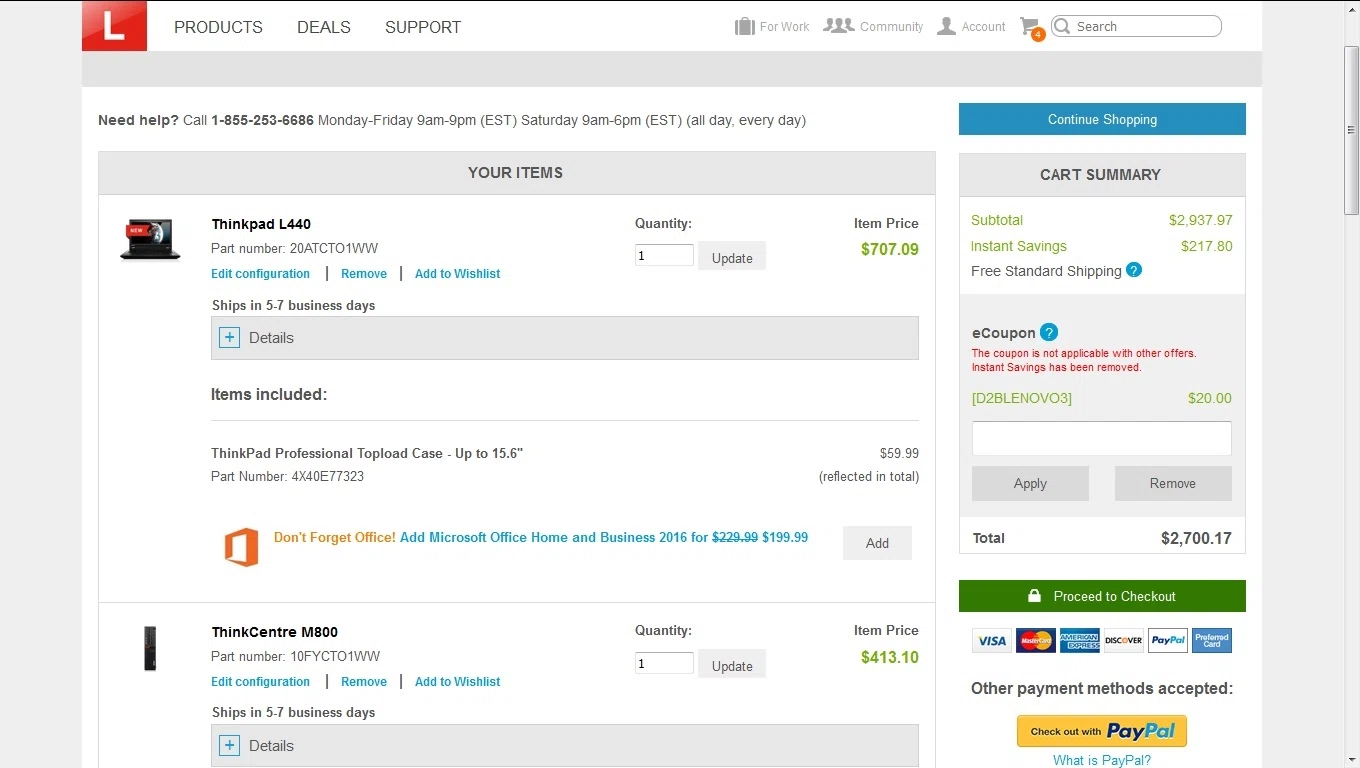
Task: Click the phone number 1-855-253-6686
Action: tap(262, 120)
